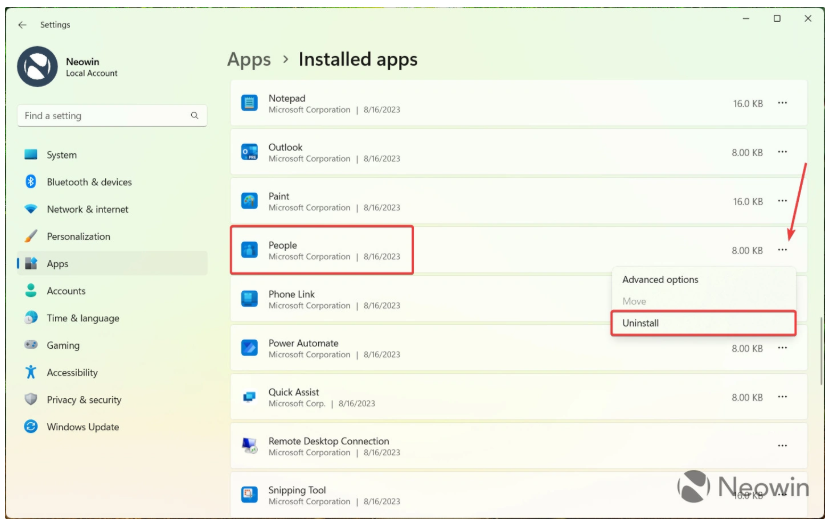The width and height of the screenshot is (832, 527).
Task: Click the Paint app icon
Action: pos(249,201)
